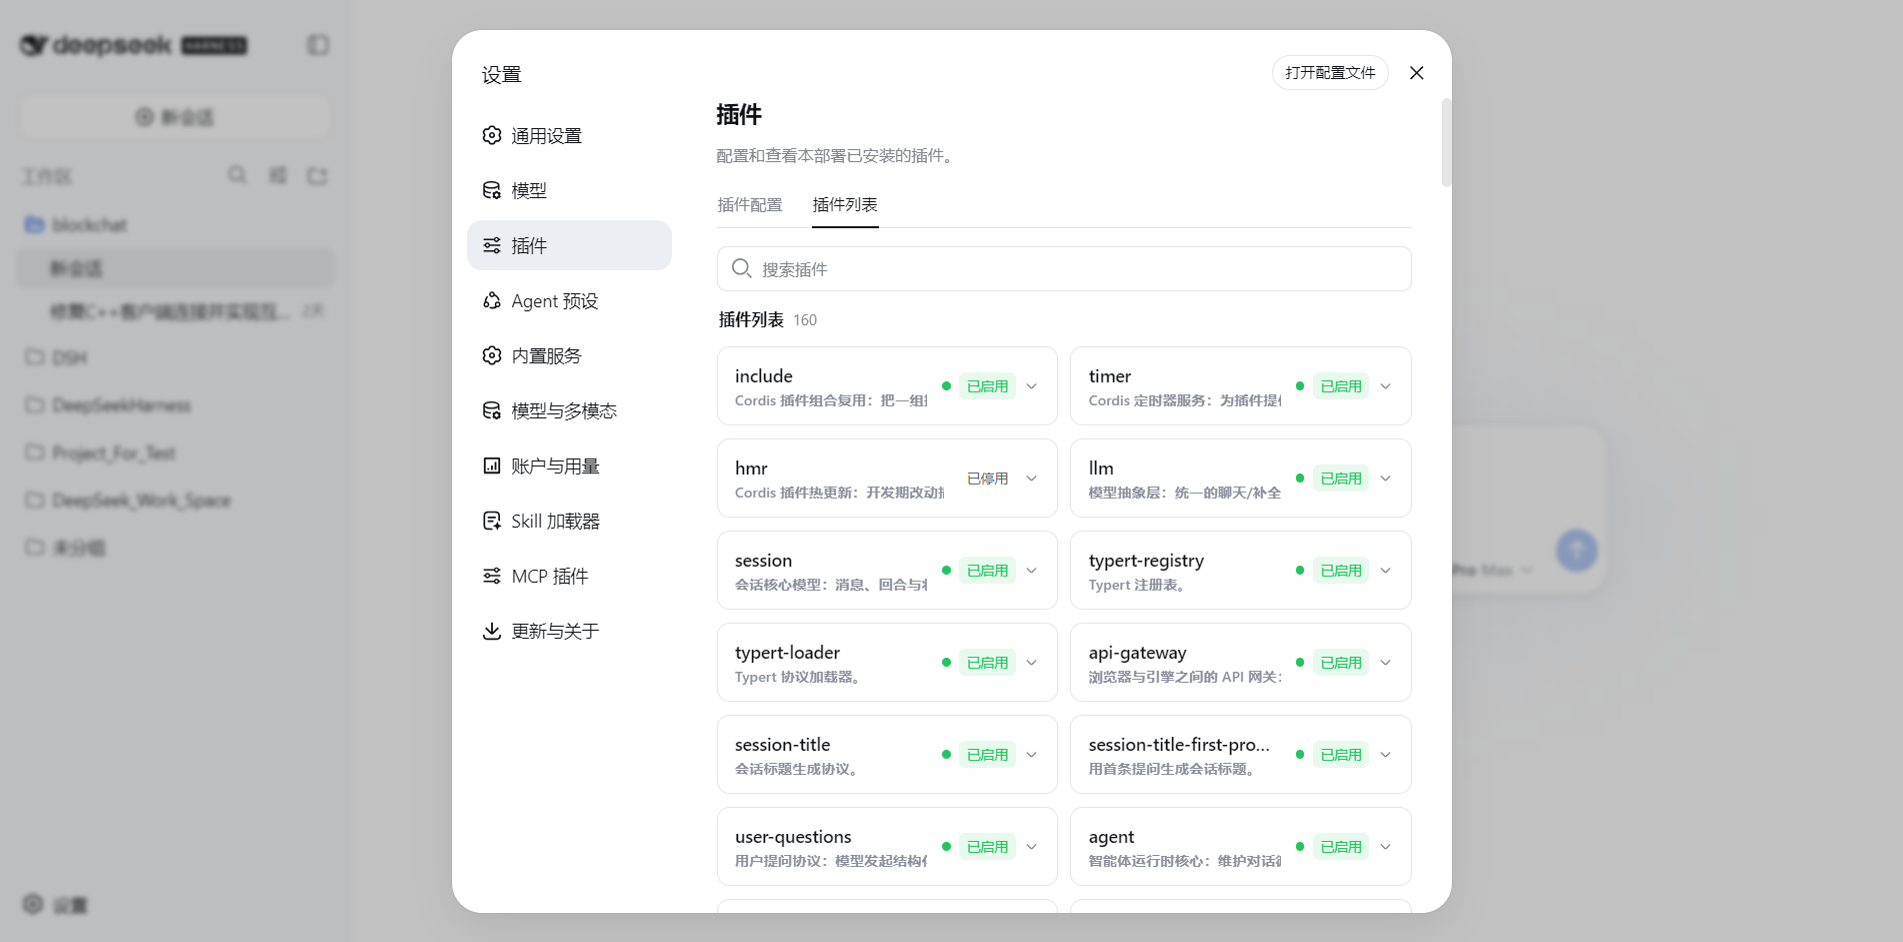
Task: Expand the session plugin card
Action: 1032,570
